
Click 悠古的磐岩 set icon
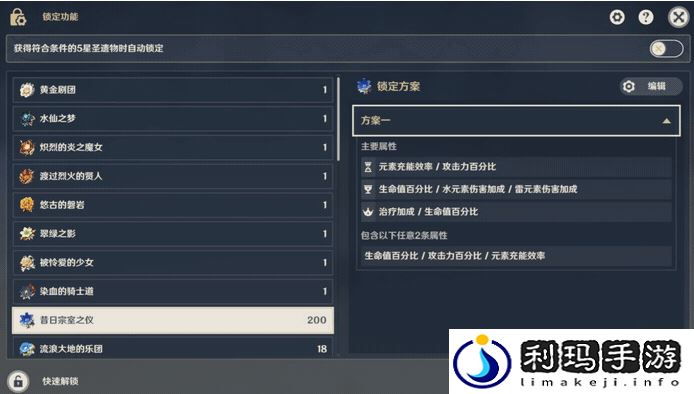click(27, 205)
